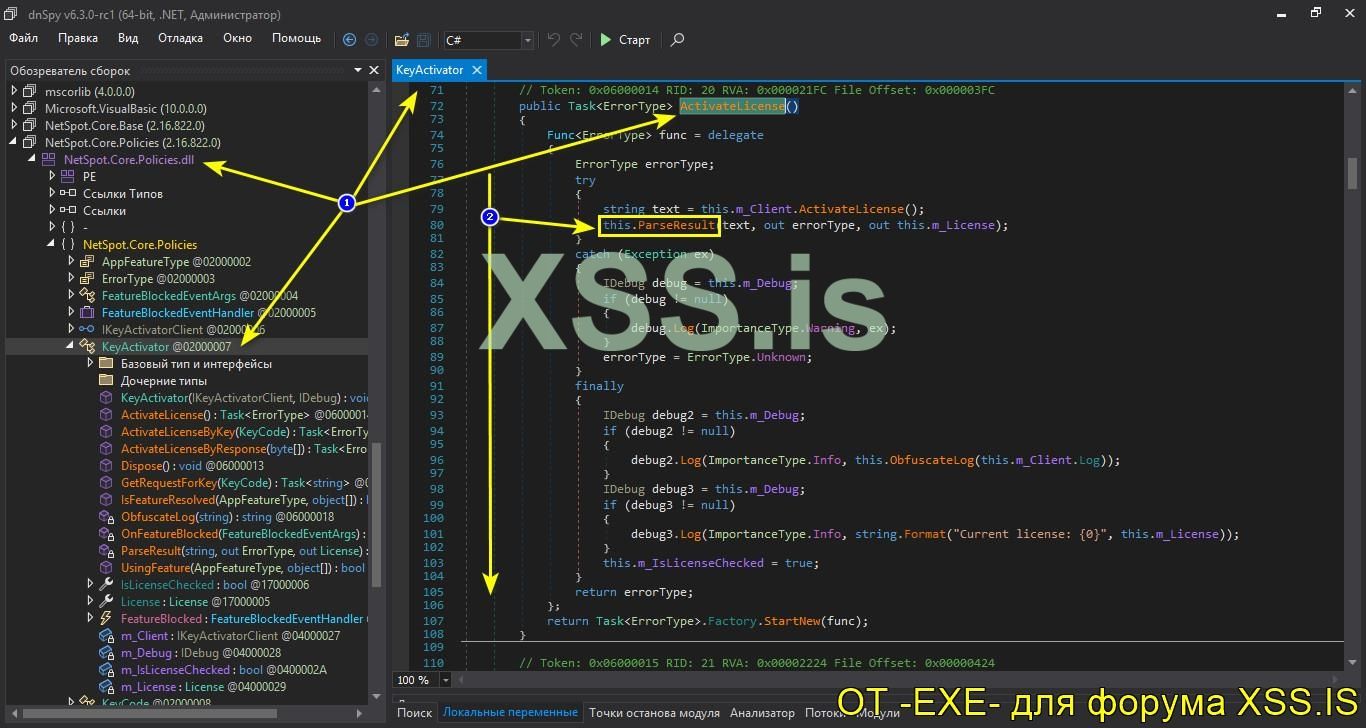Click the Redo toolbar icon

click(576, 40)
